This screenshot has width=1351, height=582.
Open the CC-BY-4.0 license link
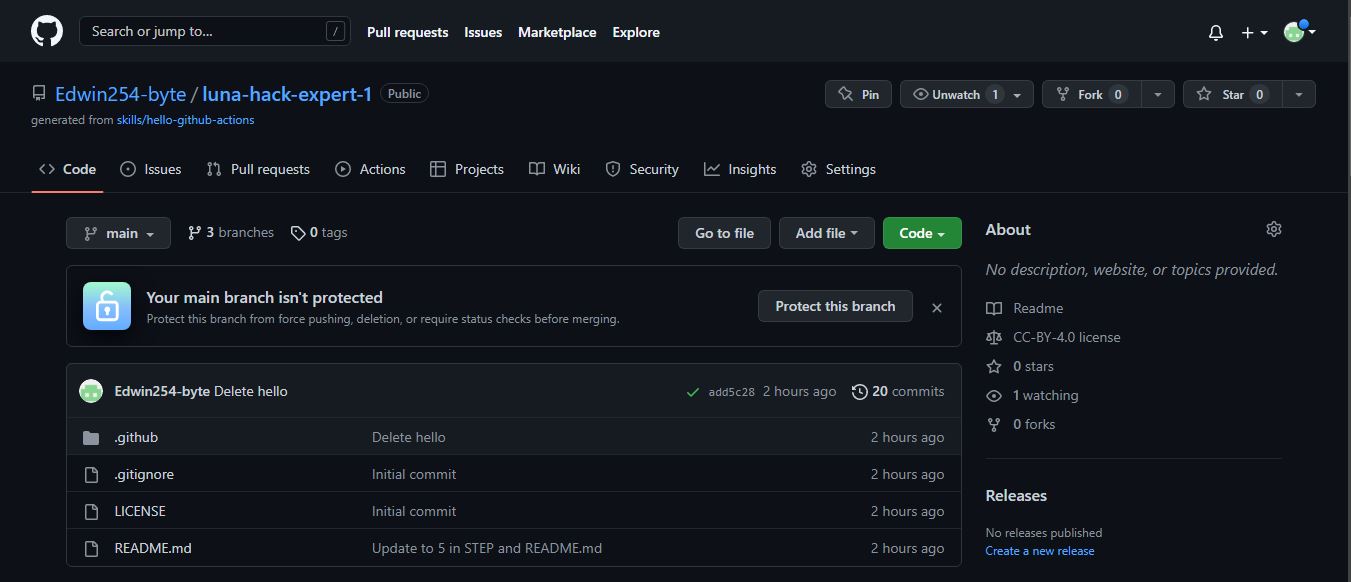coord(1053,337)
